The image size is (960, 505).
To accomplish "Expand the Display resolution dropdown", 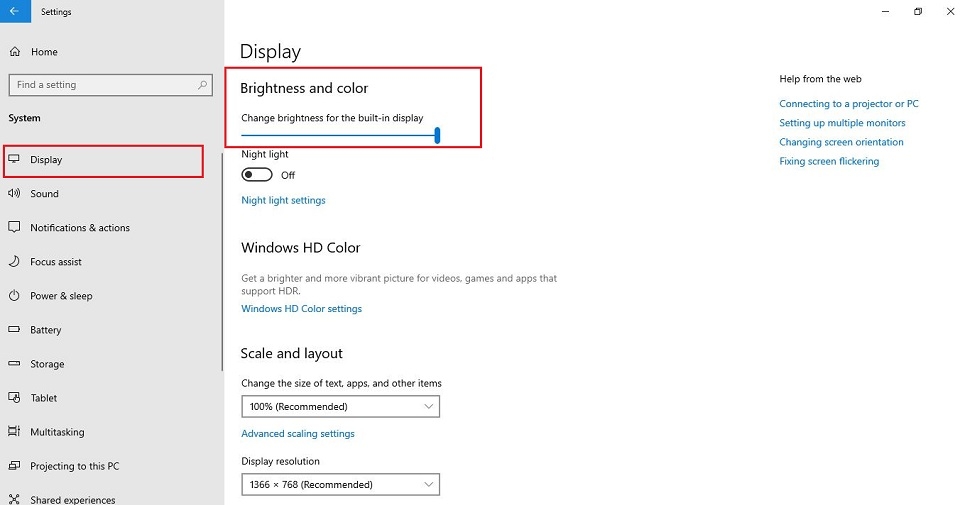I will click(x=340, y=485).
